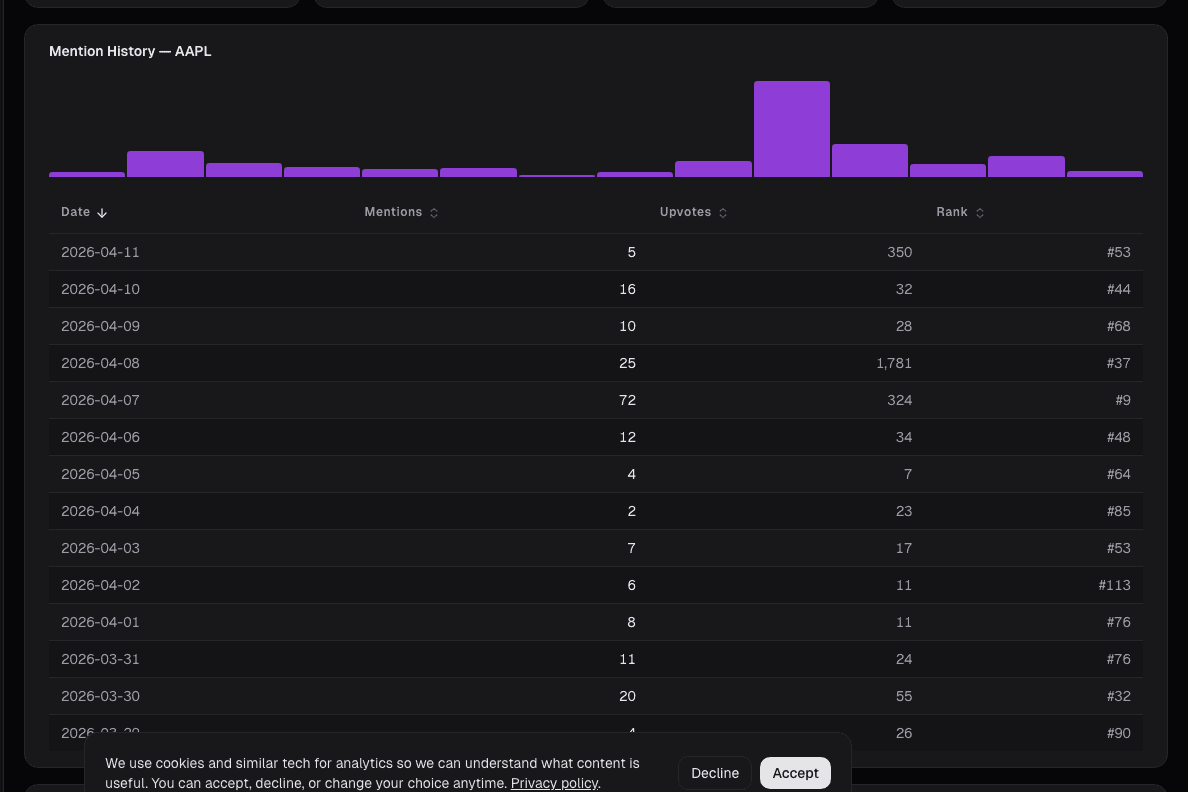Image resolution: width=1188 pixels, height=792 pixels.
Task: Sort table by Date column header
Action: (x=76, y=212)
